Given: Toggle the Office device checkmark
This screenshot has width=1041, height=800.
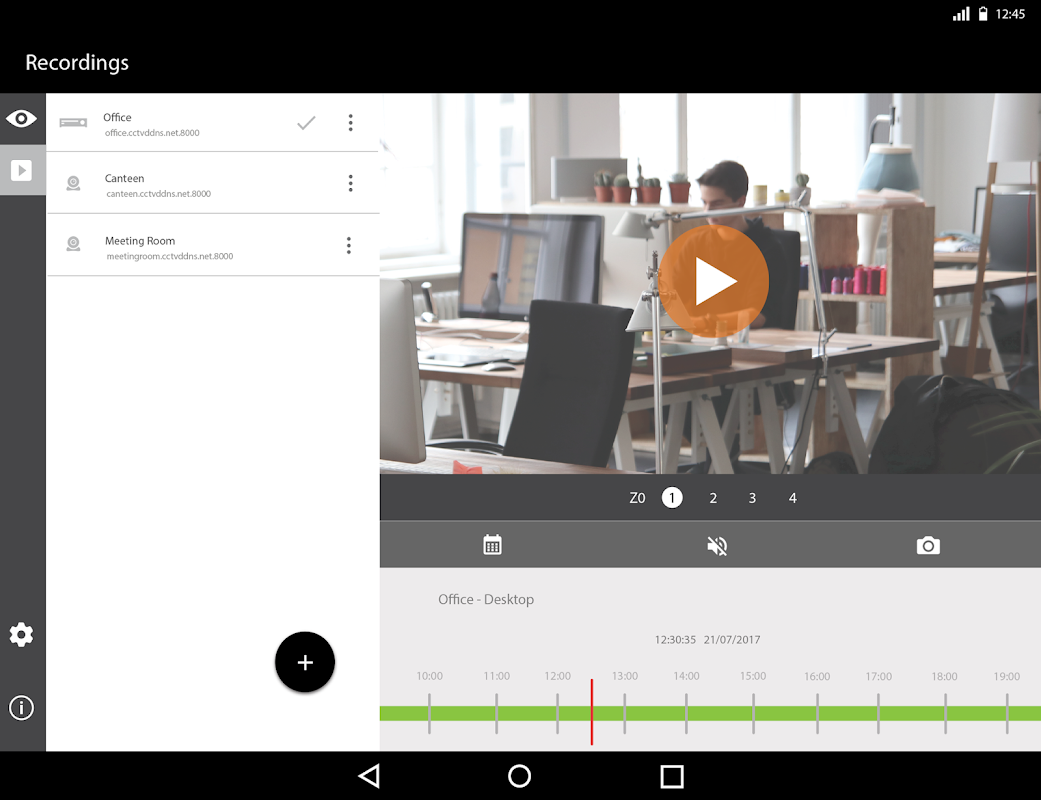Looking at the screenshot, I should [306, 123].
